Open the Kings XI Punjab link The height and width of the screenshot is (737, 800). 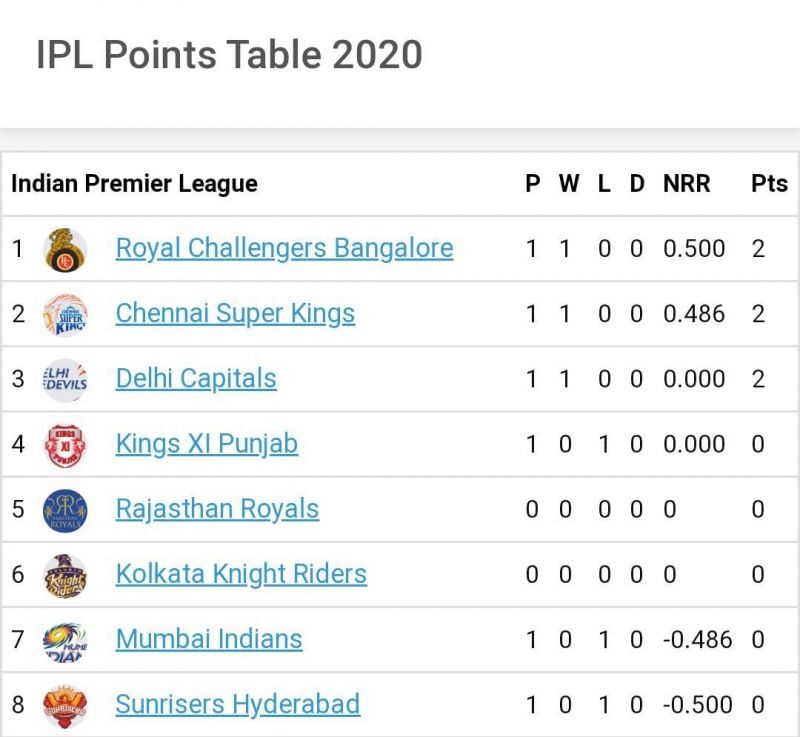point(206,443)
